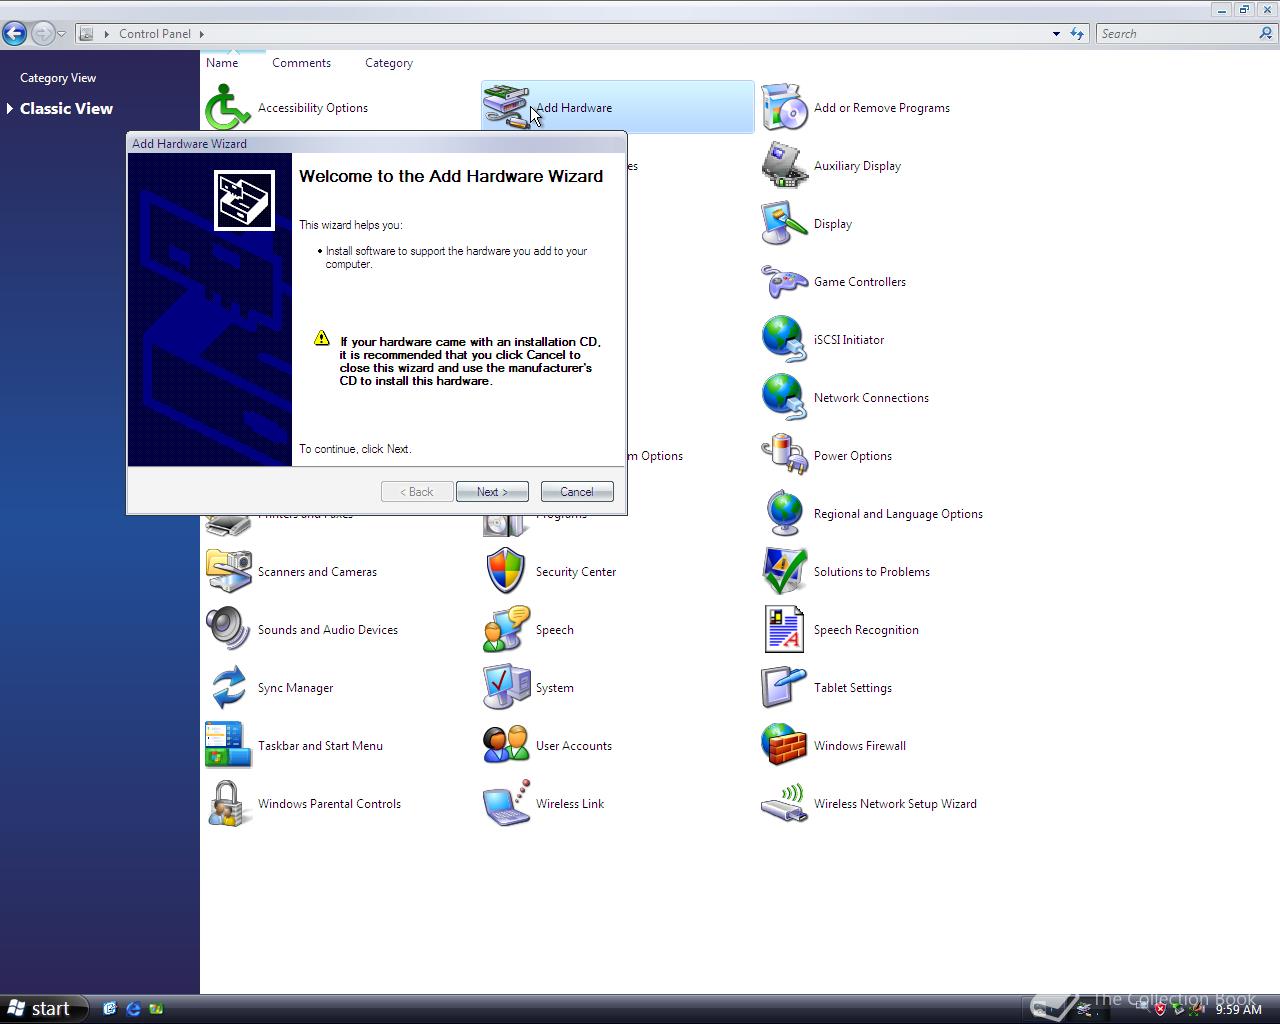Screen dimensions: 1280x1024
Task: Click the Add Hardware Wizard title bar
Action: (377, 143)
